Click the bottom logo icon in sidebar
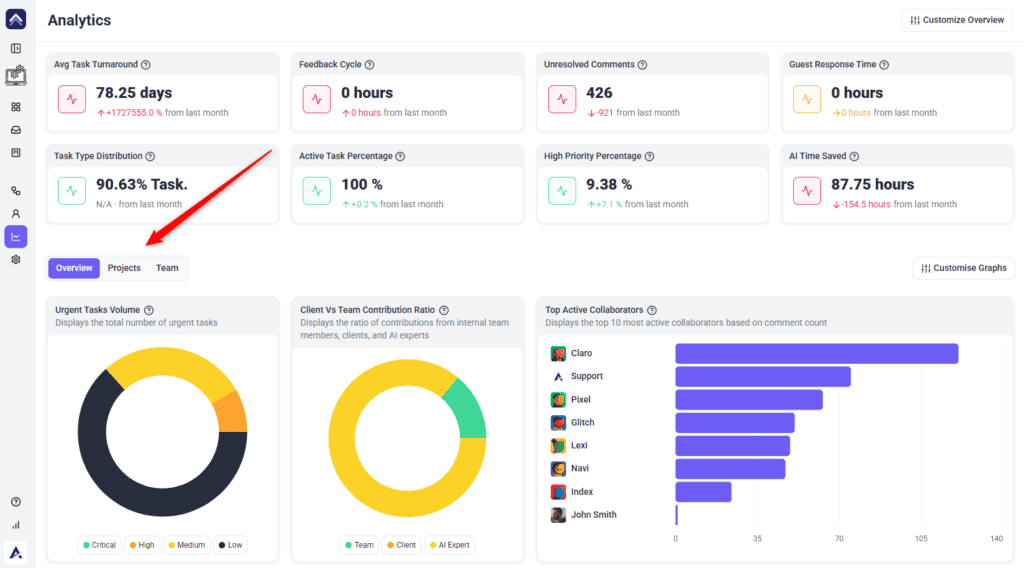 (16, 553)
